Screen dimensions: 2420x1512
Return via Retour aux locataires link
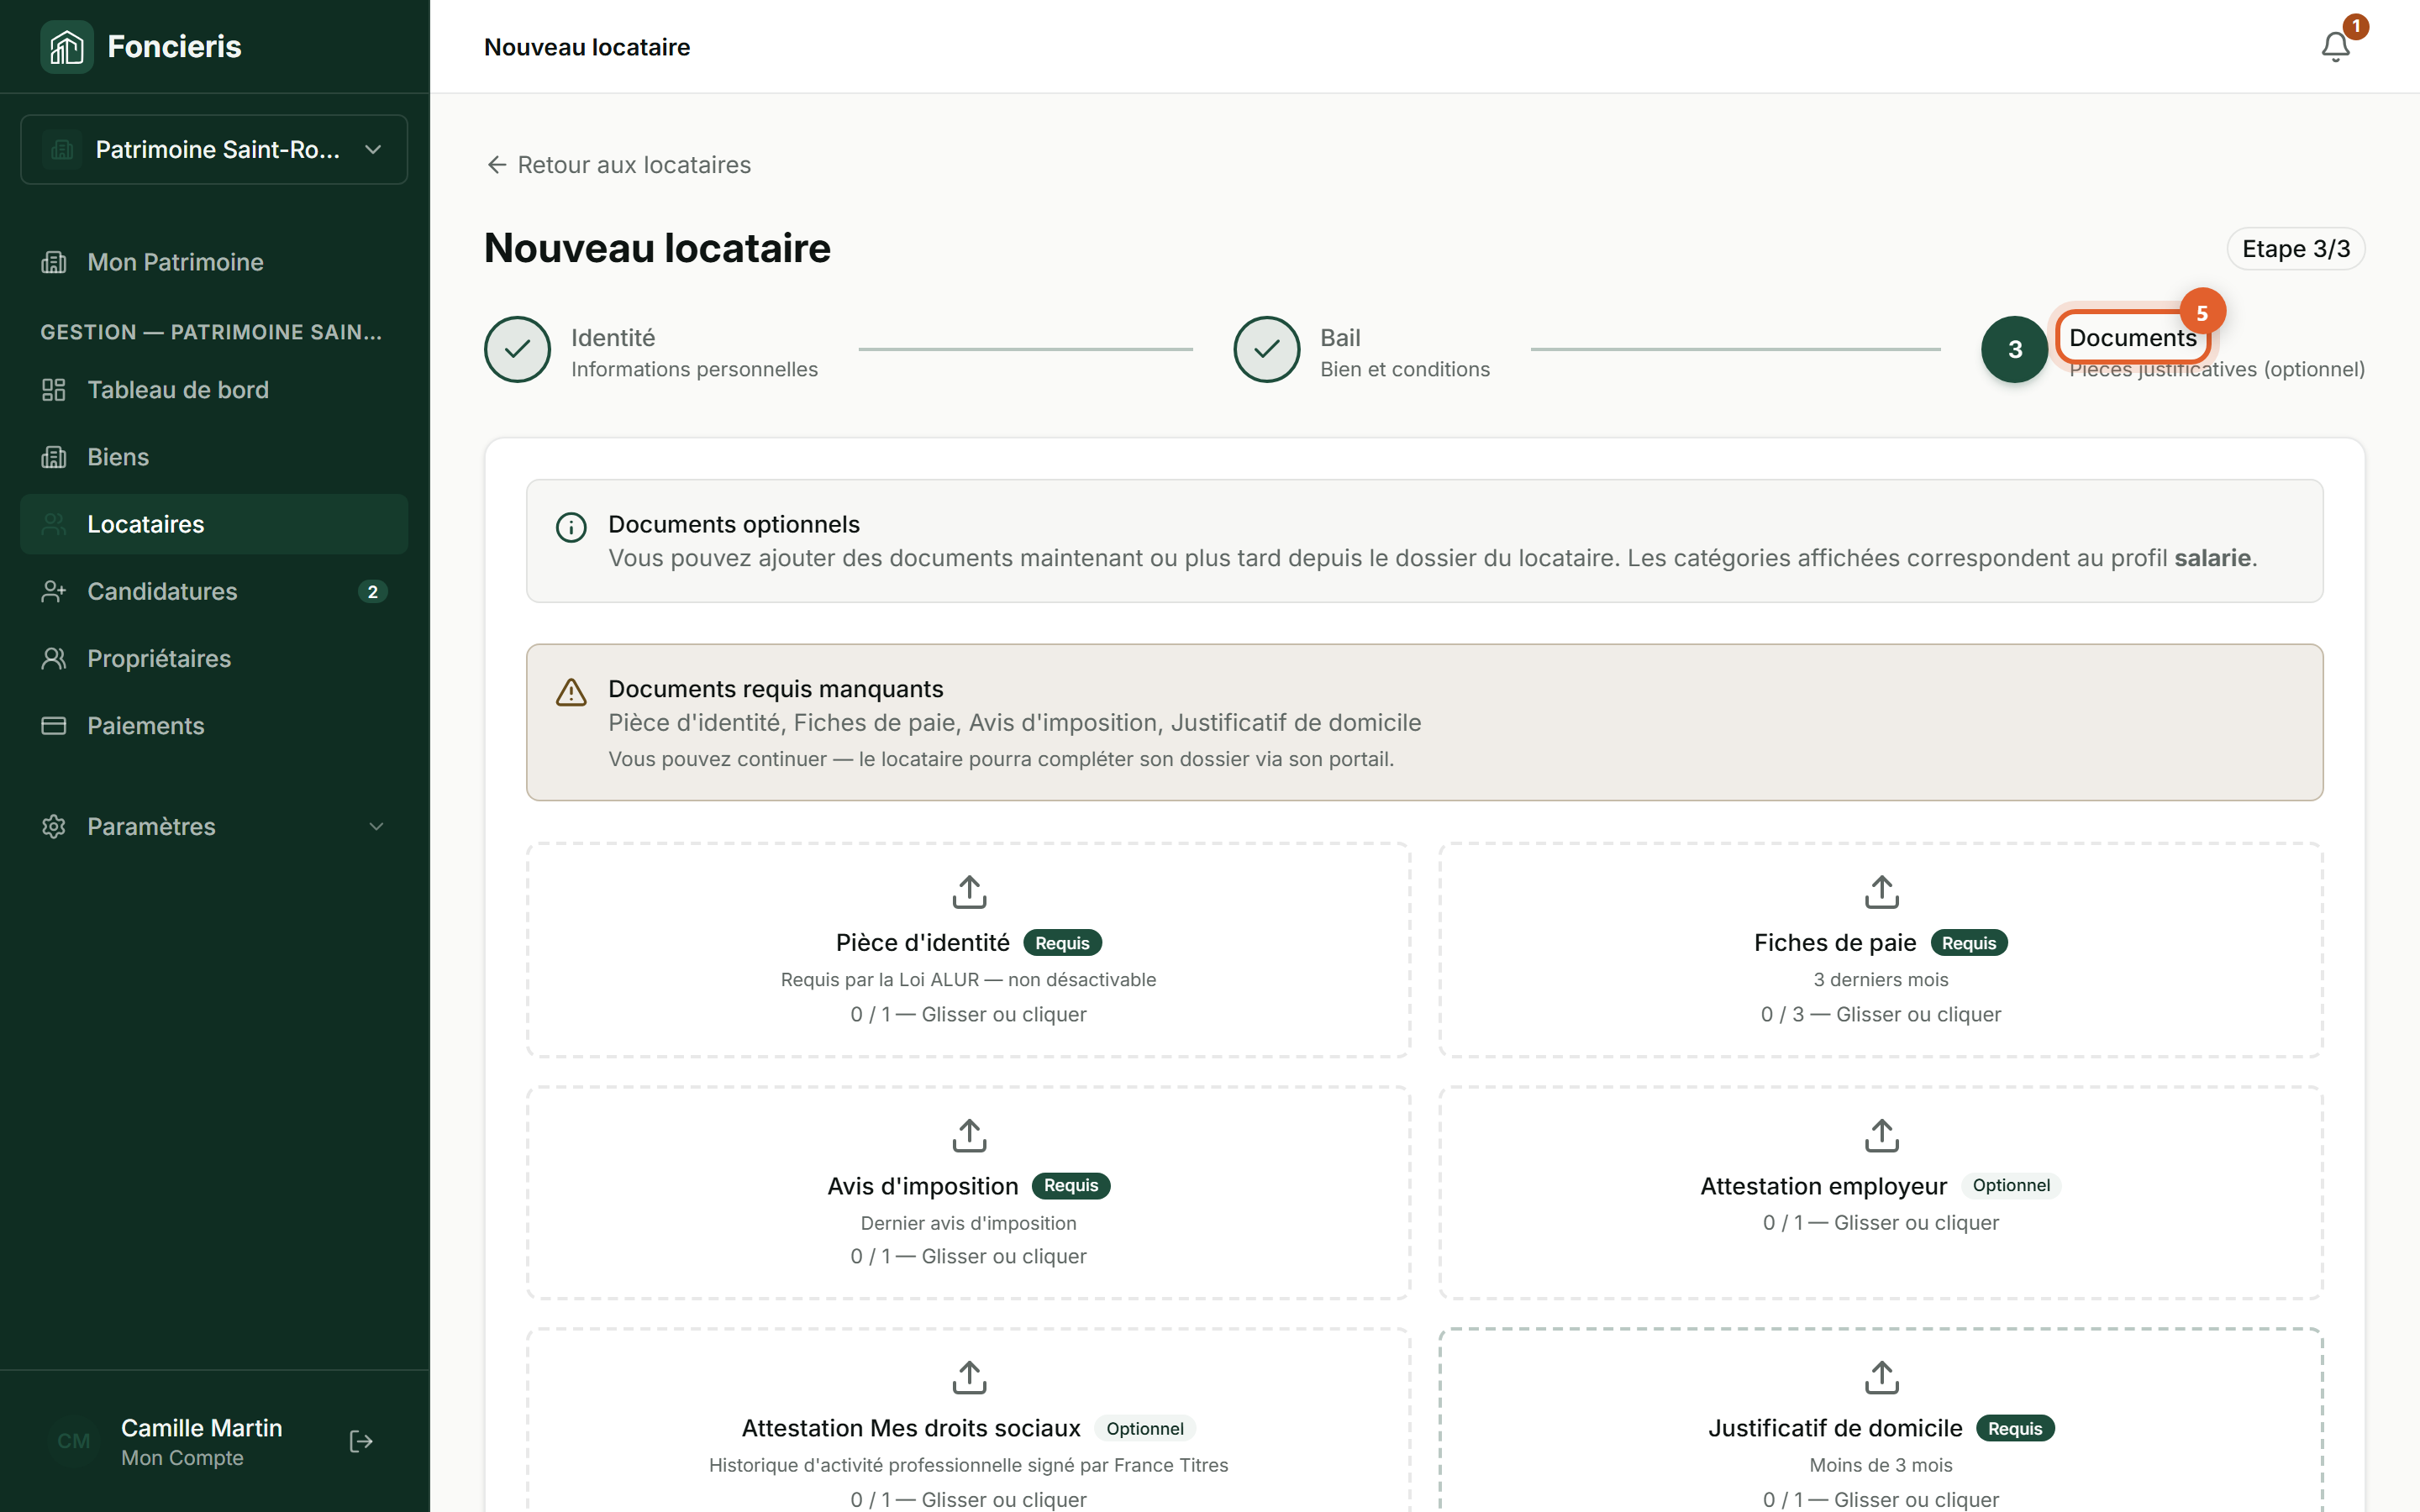(x=618, y=165)
